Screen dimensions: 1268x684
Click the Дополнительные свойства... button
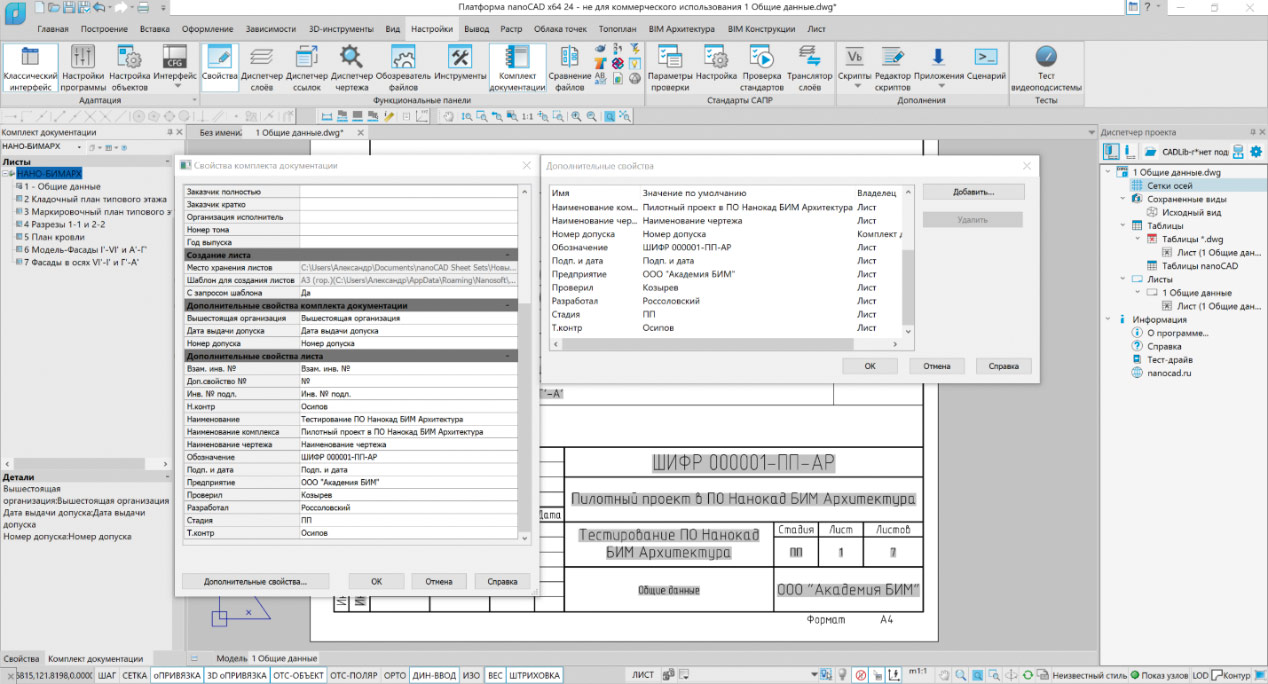tap(253, 581)
